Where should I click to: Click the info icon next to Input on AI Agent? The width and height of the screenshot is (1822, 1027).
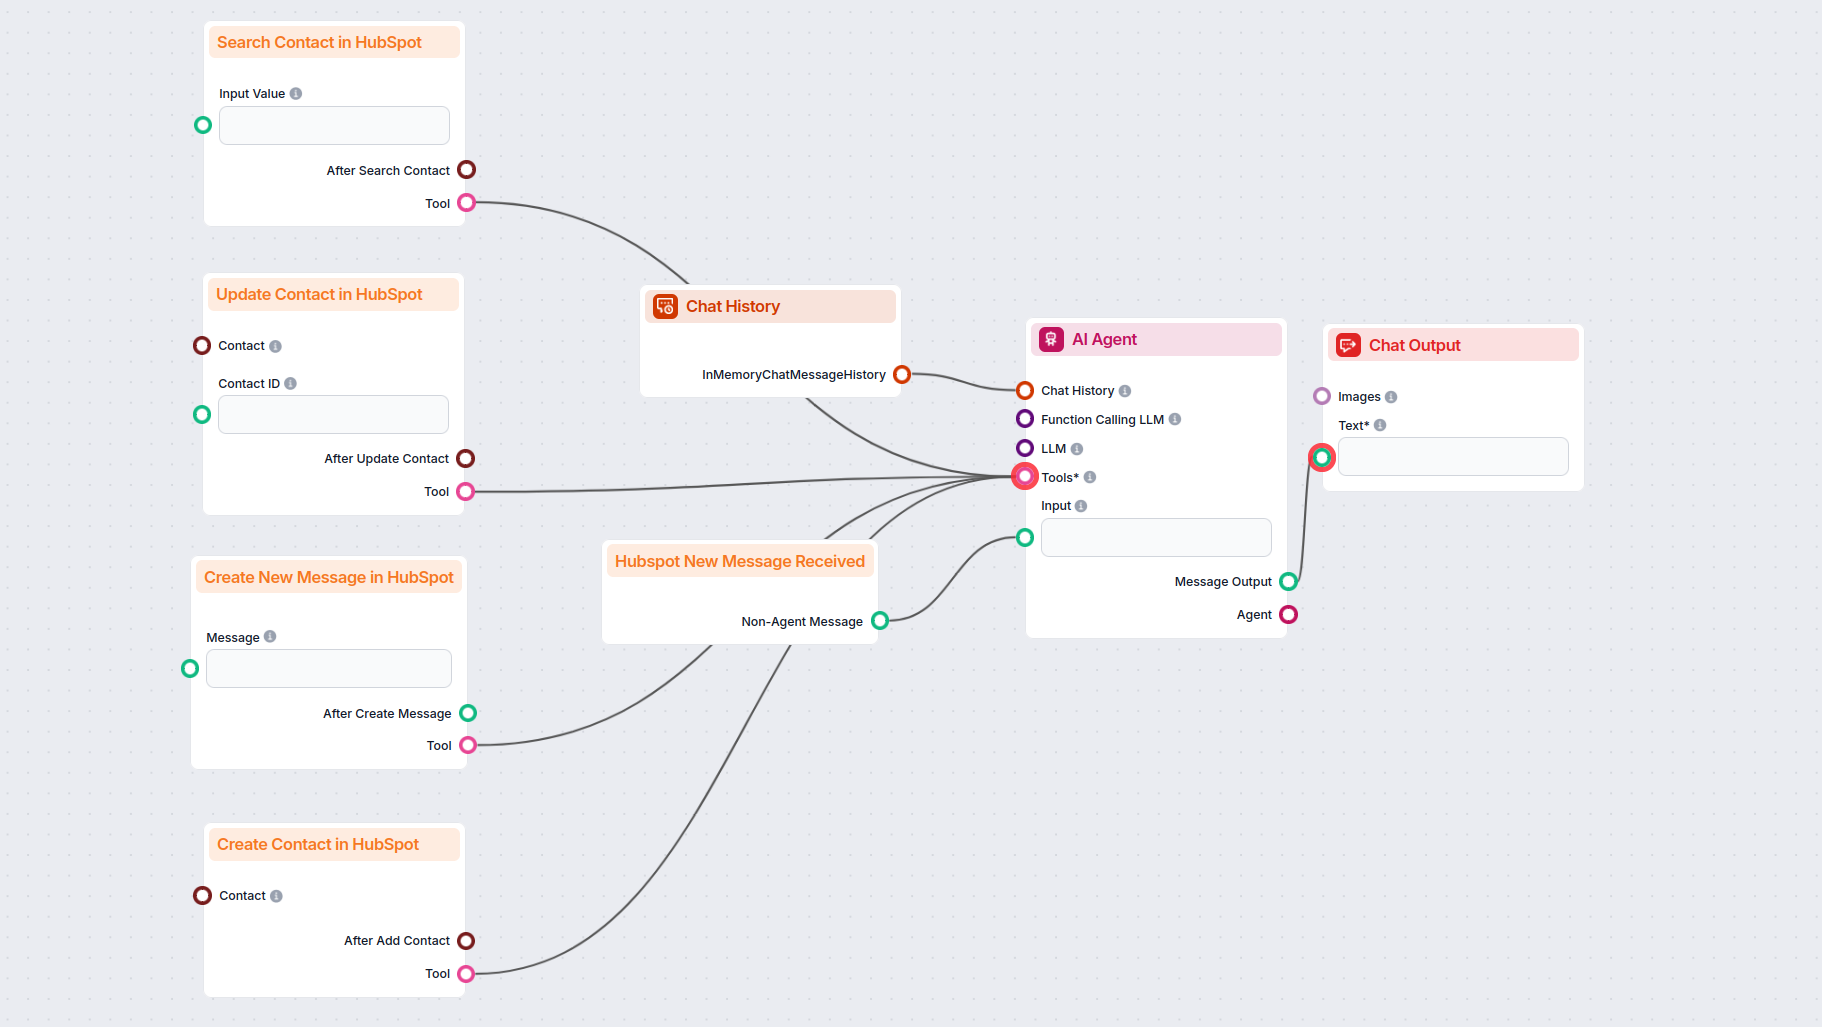coord(1080,505)
